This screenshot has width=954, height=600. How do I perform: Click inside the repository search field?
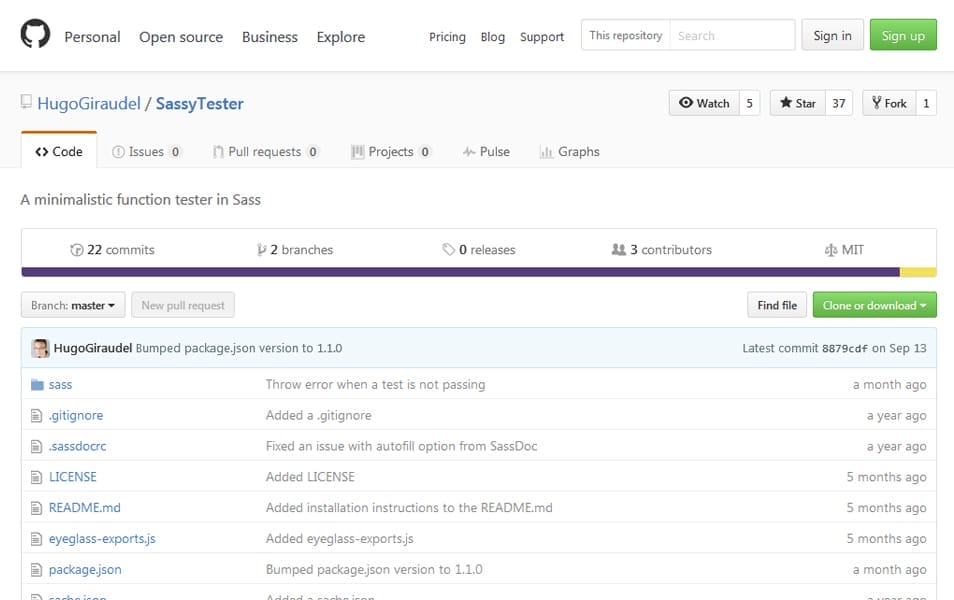point(730,34)
